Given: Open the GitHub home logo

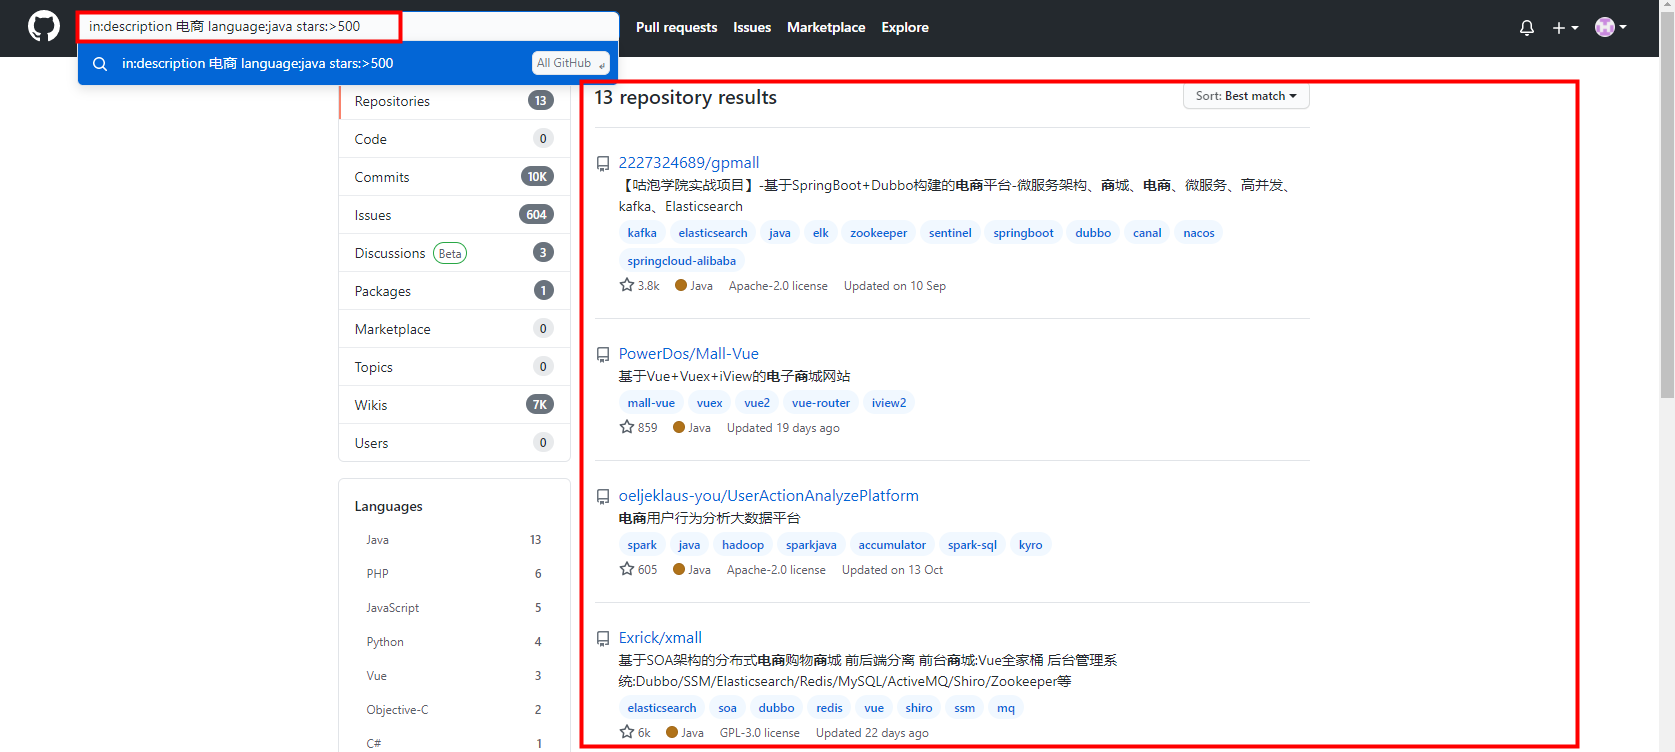Looking at the screenshot, I should coord(43,27).
